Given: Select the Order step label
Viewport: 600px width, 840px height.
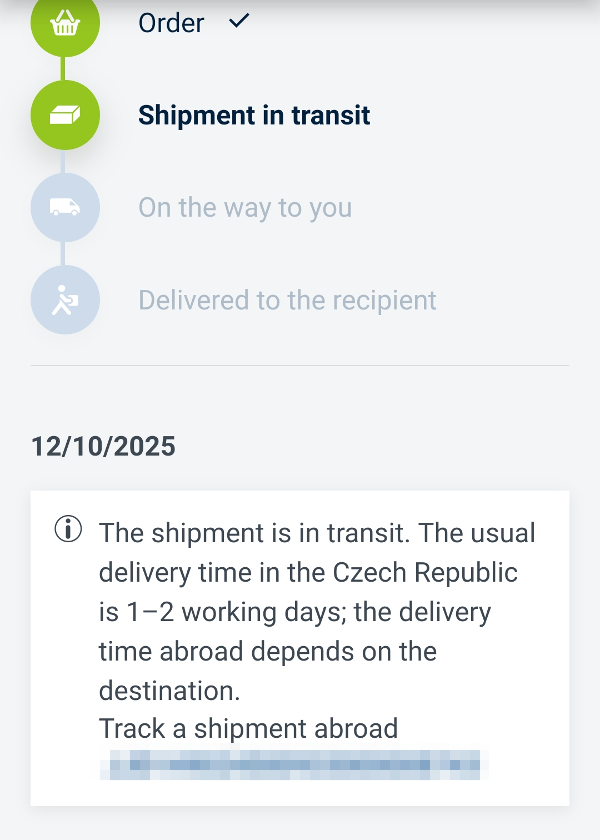Looking at the screenshot, I should tap(171, 23).
